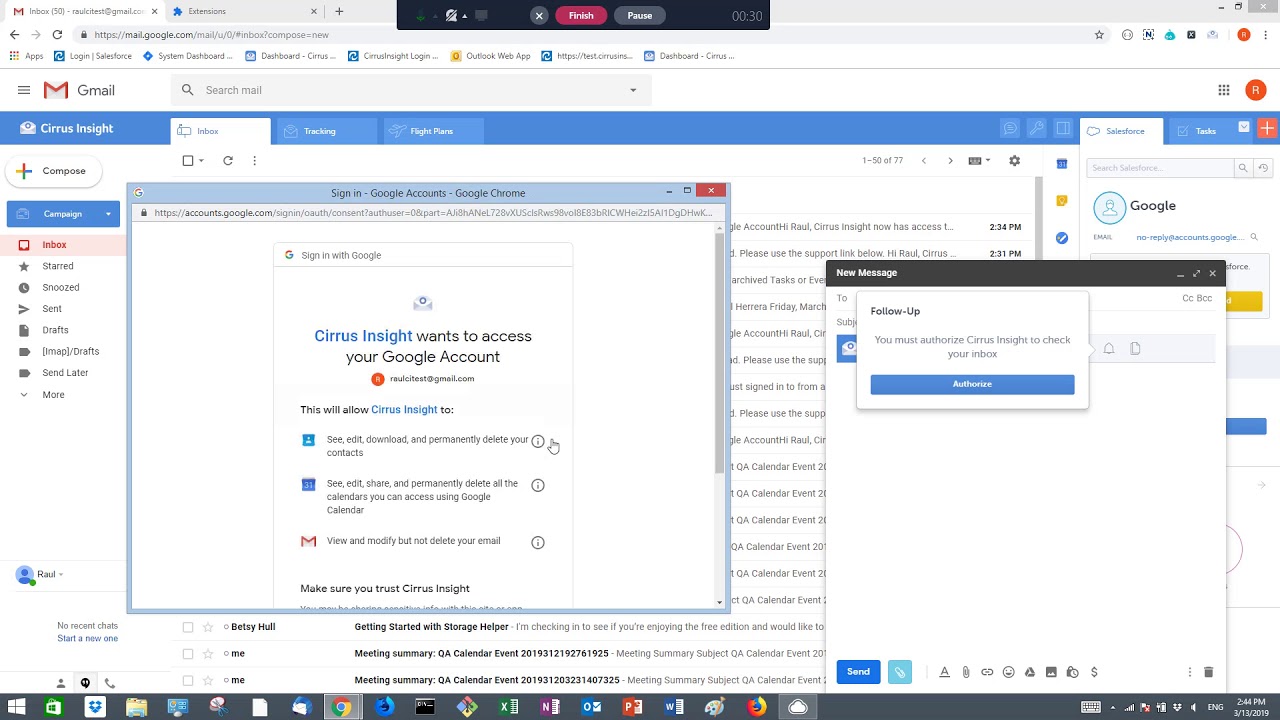Click the Send button

click(x=858, y=672)
